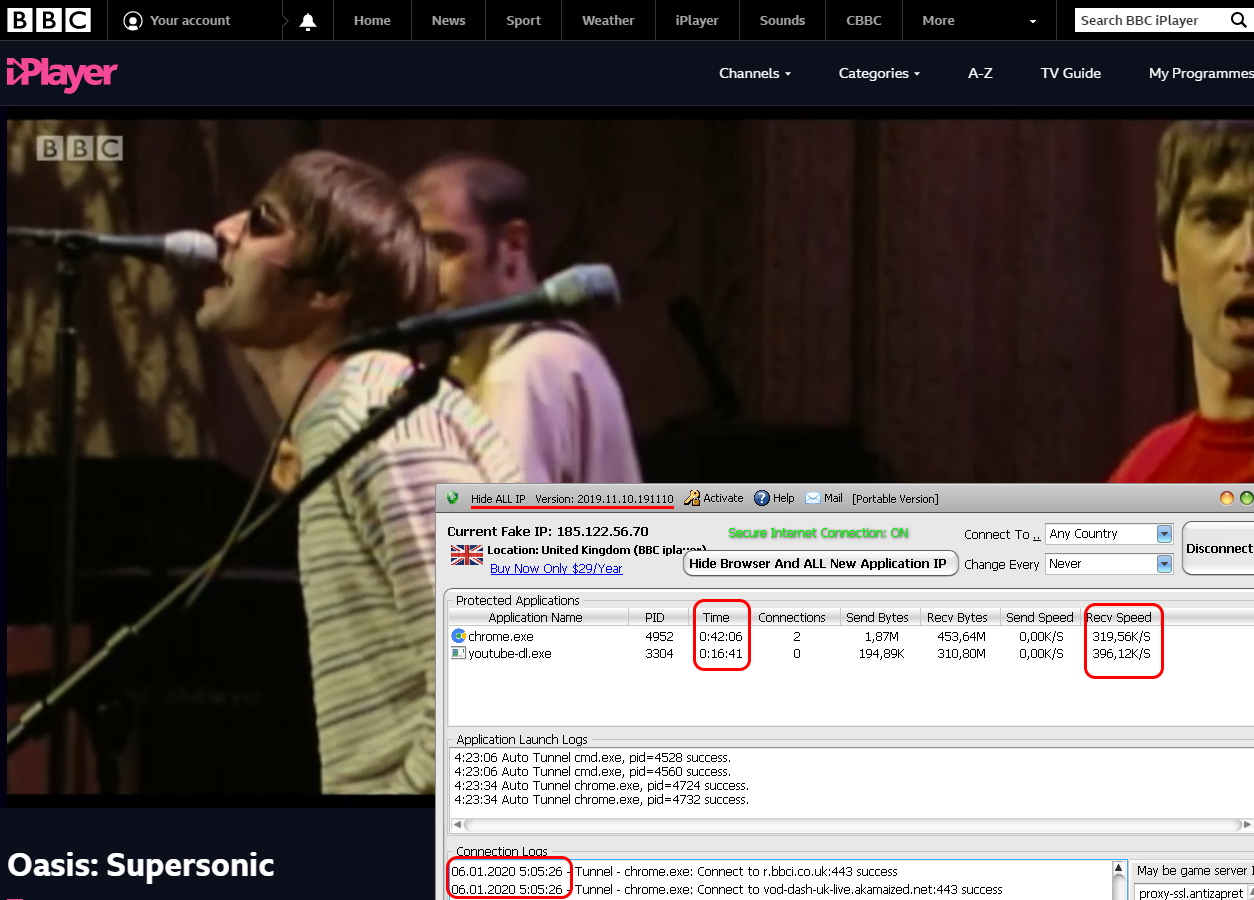Sort by the Recv Speed column
This screenshot has height=900, width=1254.
coord(1119,618)
